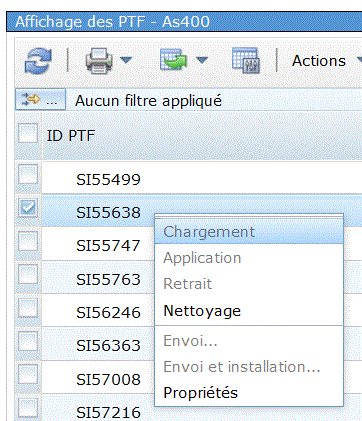Viewport: 362px width, 421px height.
Task: Uncheck the SI55638 row checkbox
Action: pos(28,208)
